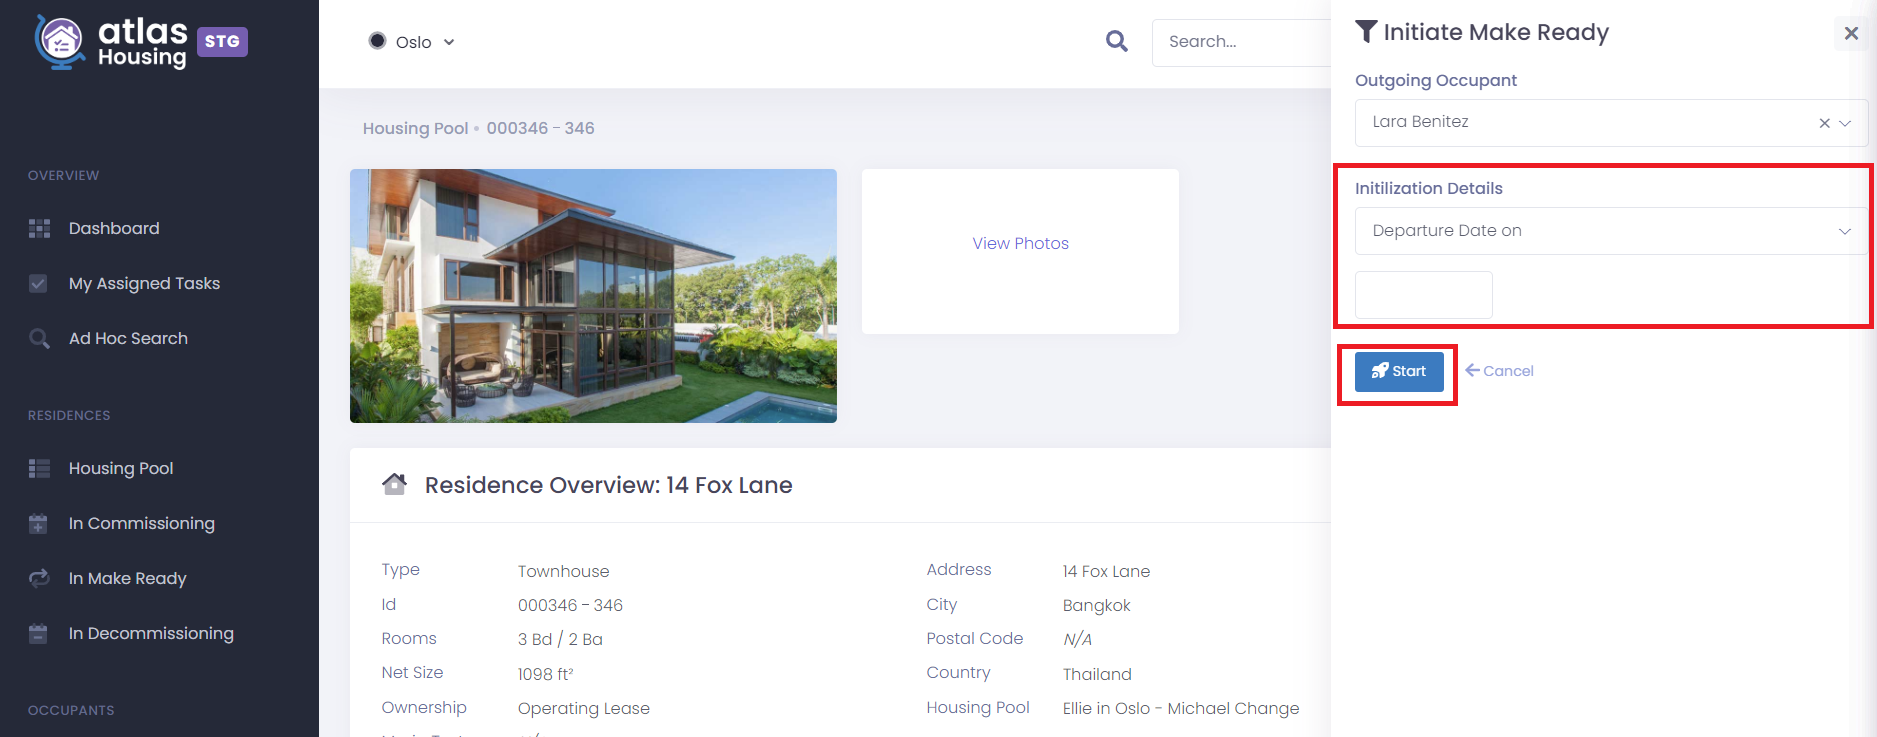Click the STG environment badge

click(222, 42)
